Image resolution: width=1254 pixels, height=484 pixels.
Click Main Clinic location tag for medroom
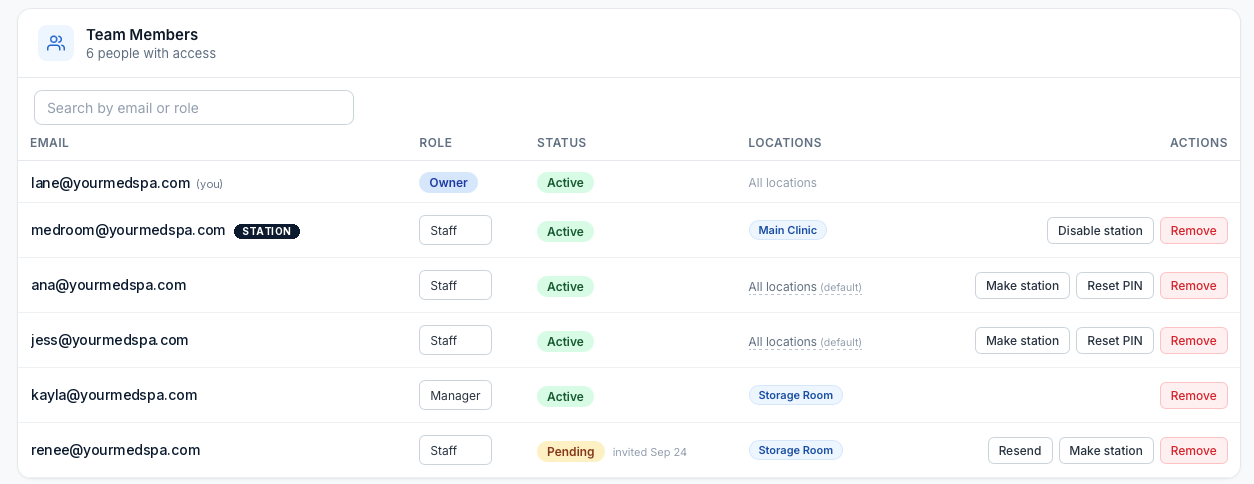[x=787, y=231]
